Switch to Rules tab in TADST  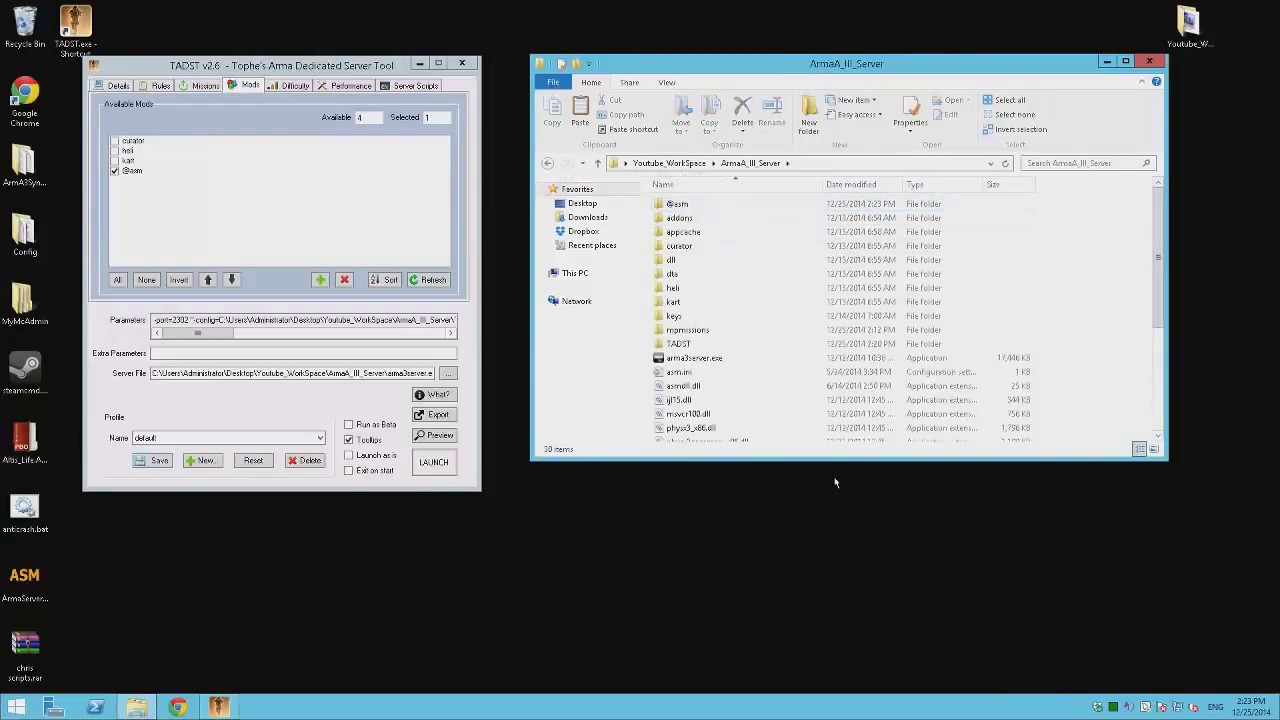click(x=154, y=86)
